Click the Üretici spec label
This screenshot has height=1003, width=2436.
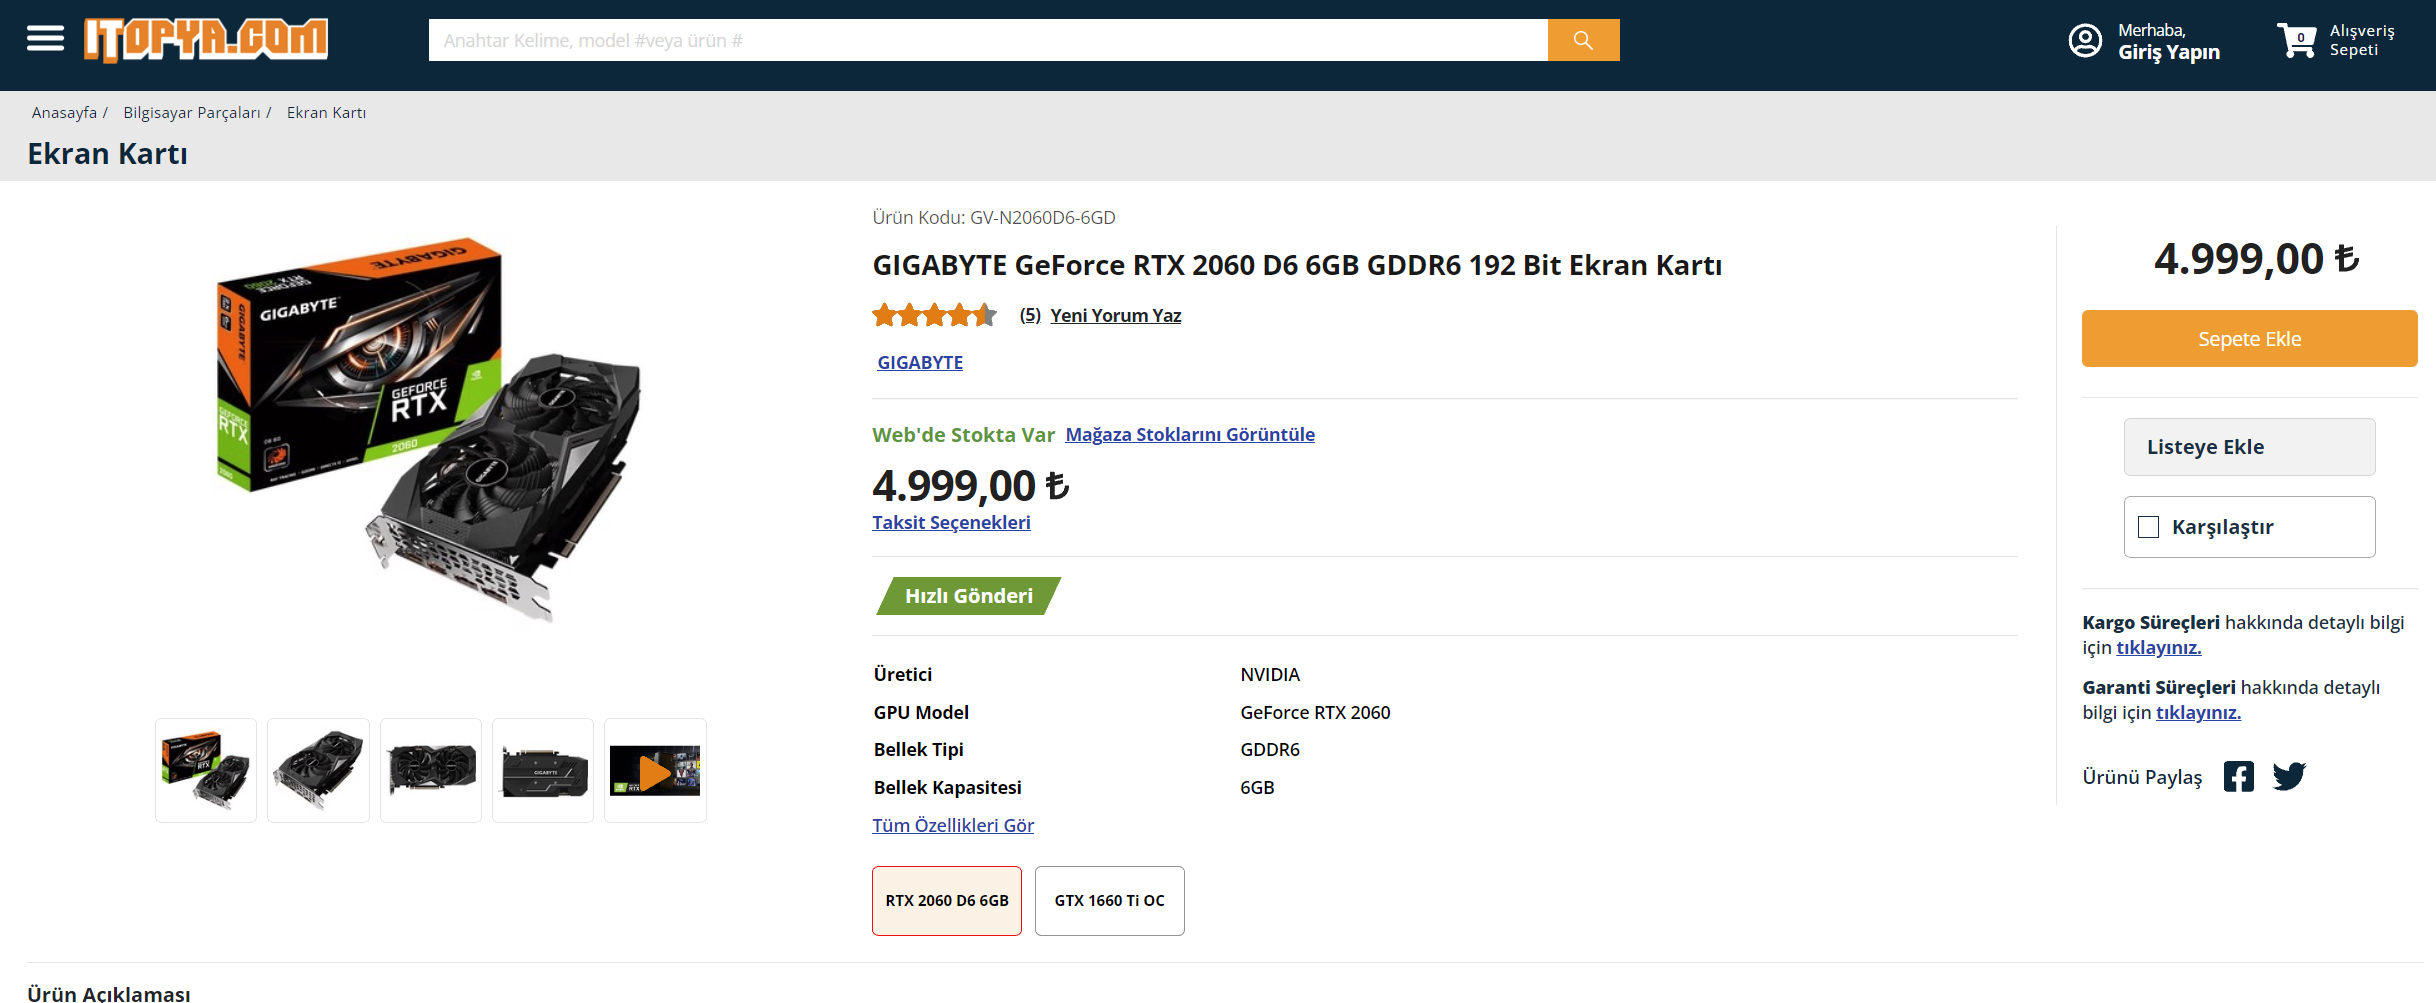coord(903,675)
